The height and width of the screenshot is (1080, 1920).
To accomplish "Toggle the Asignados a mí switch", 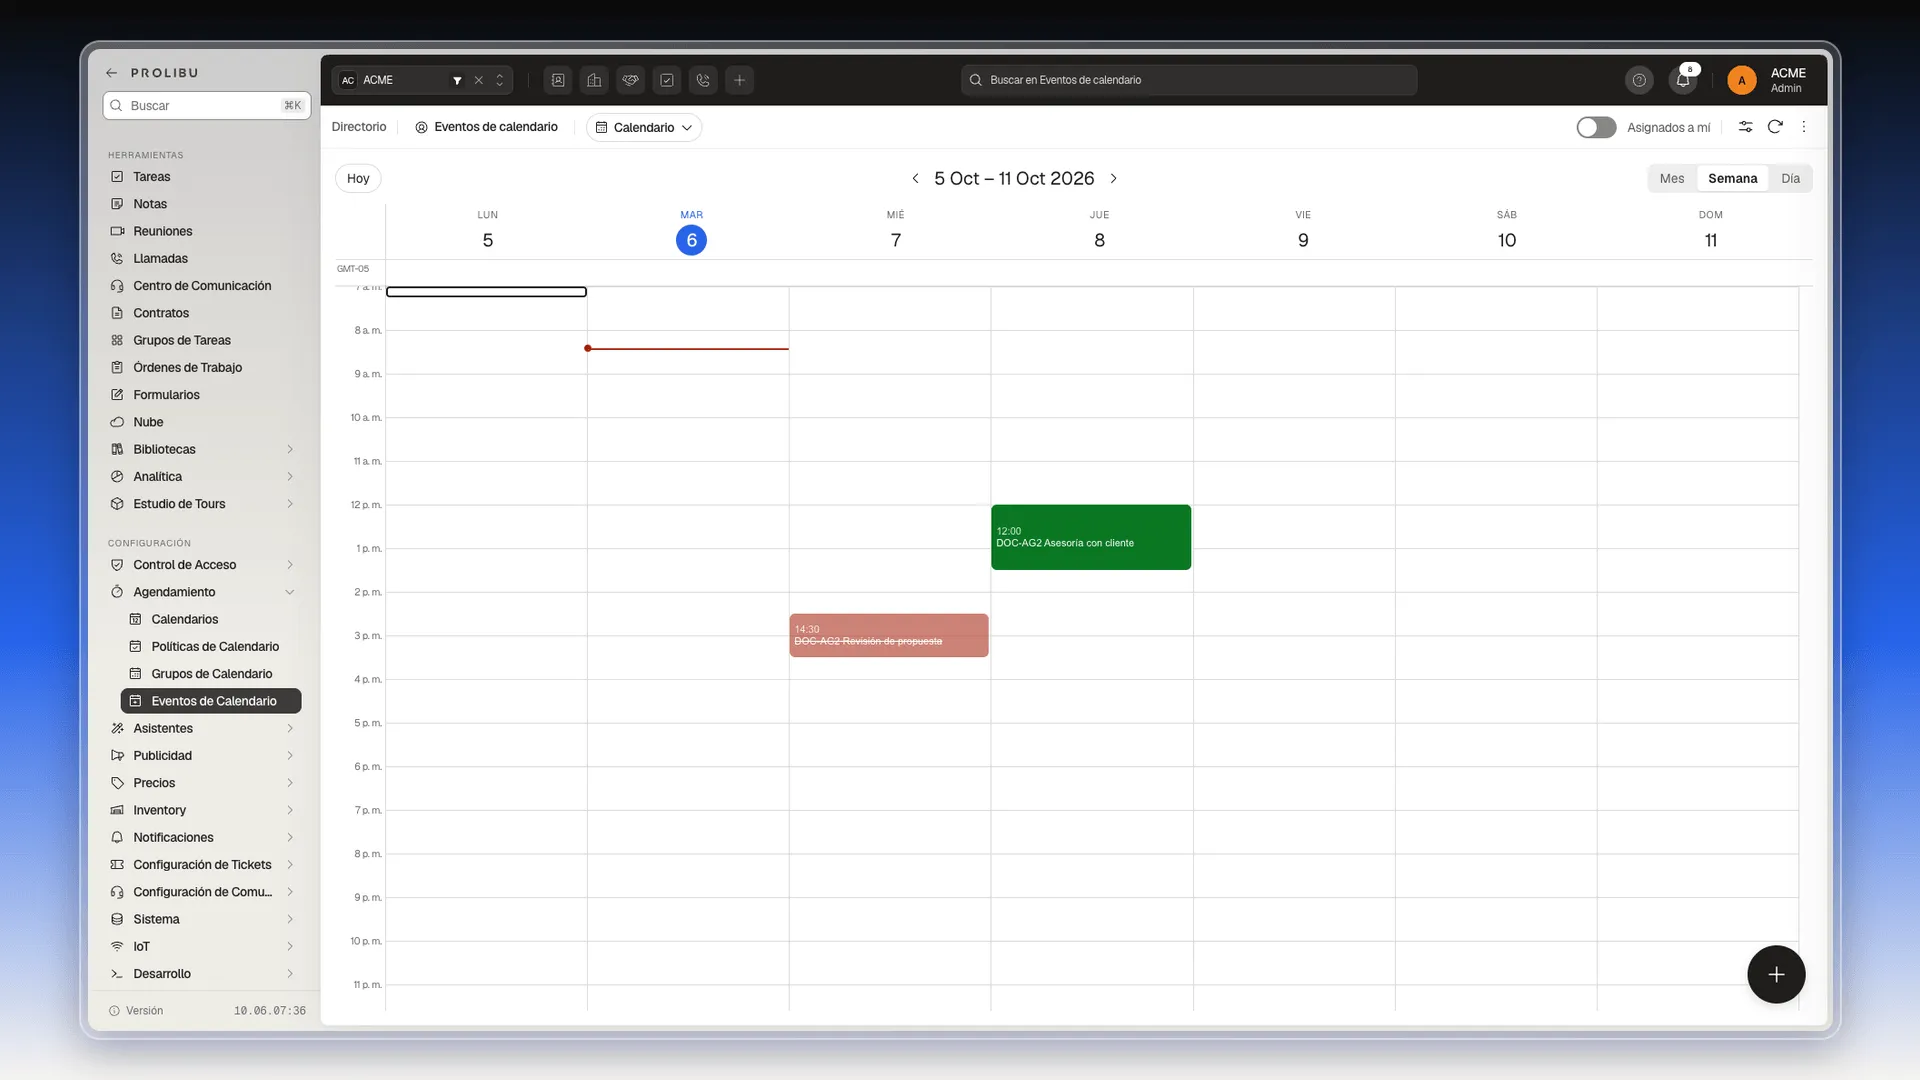I will [1596, 127].
